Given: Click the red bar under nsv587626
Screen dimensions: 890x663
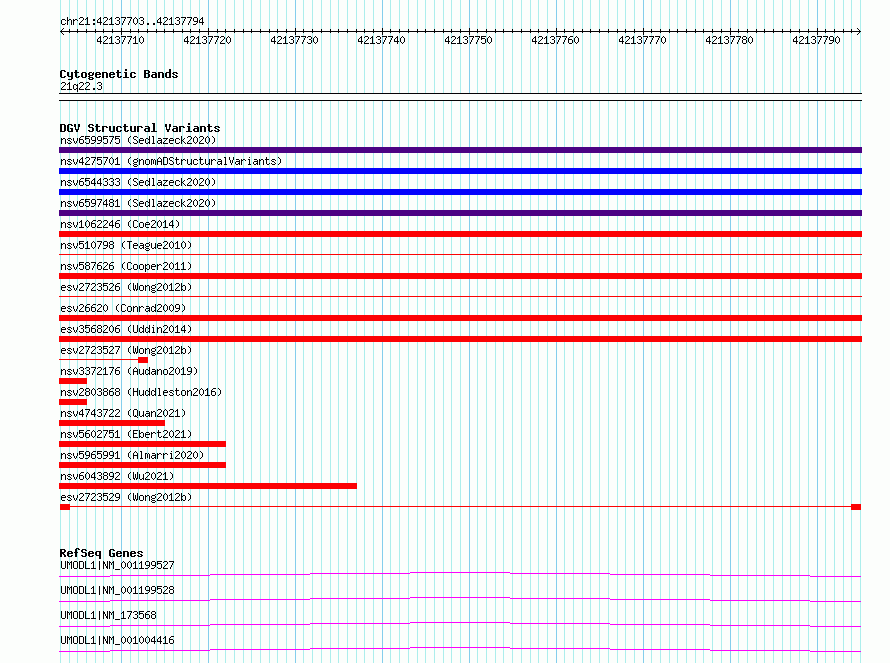Looking at the screenshot, I should coord(460,276).
